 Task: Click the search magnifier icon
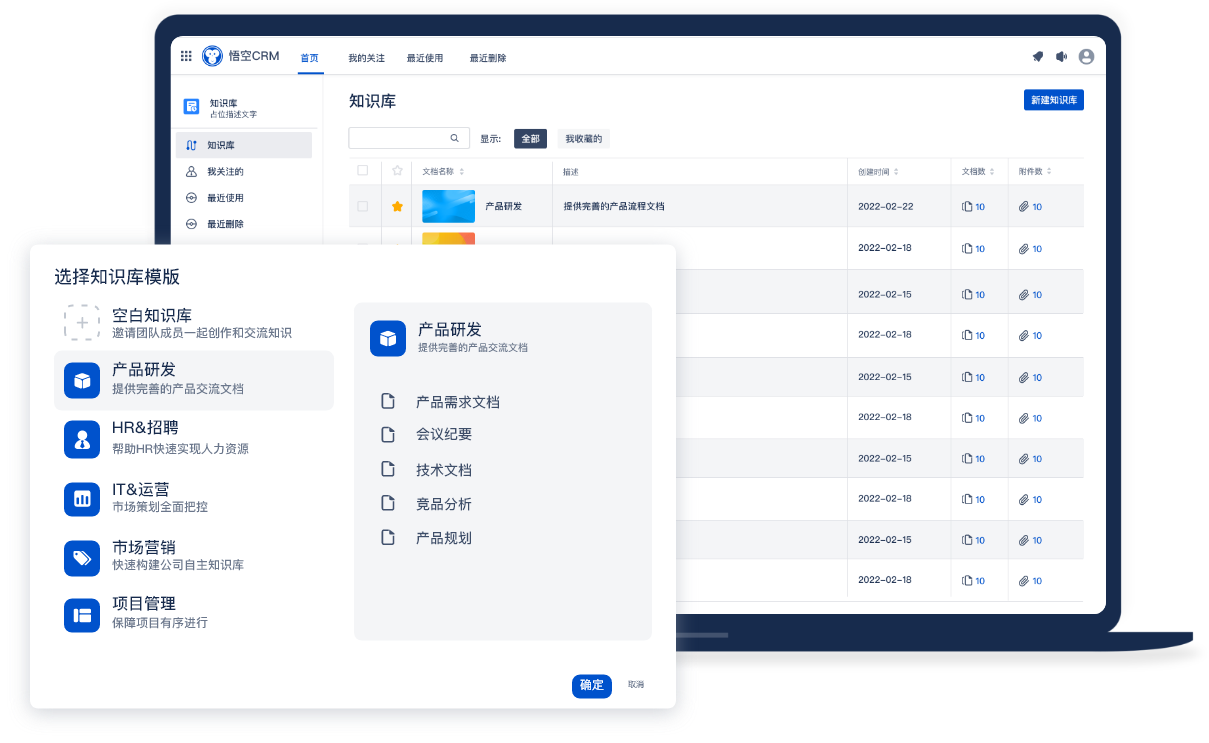[x=454, y=138]
